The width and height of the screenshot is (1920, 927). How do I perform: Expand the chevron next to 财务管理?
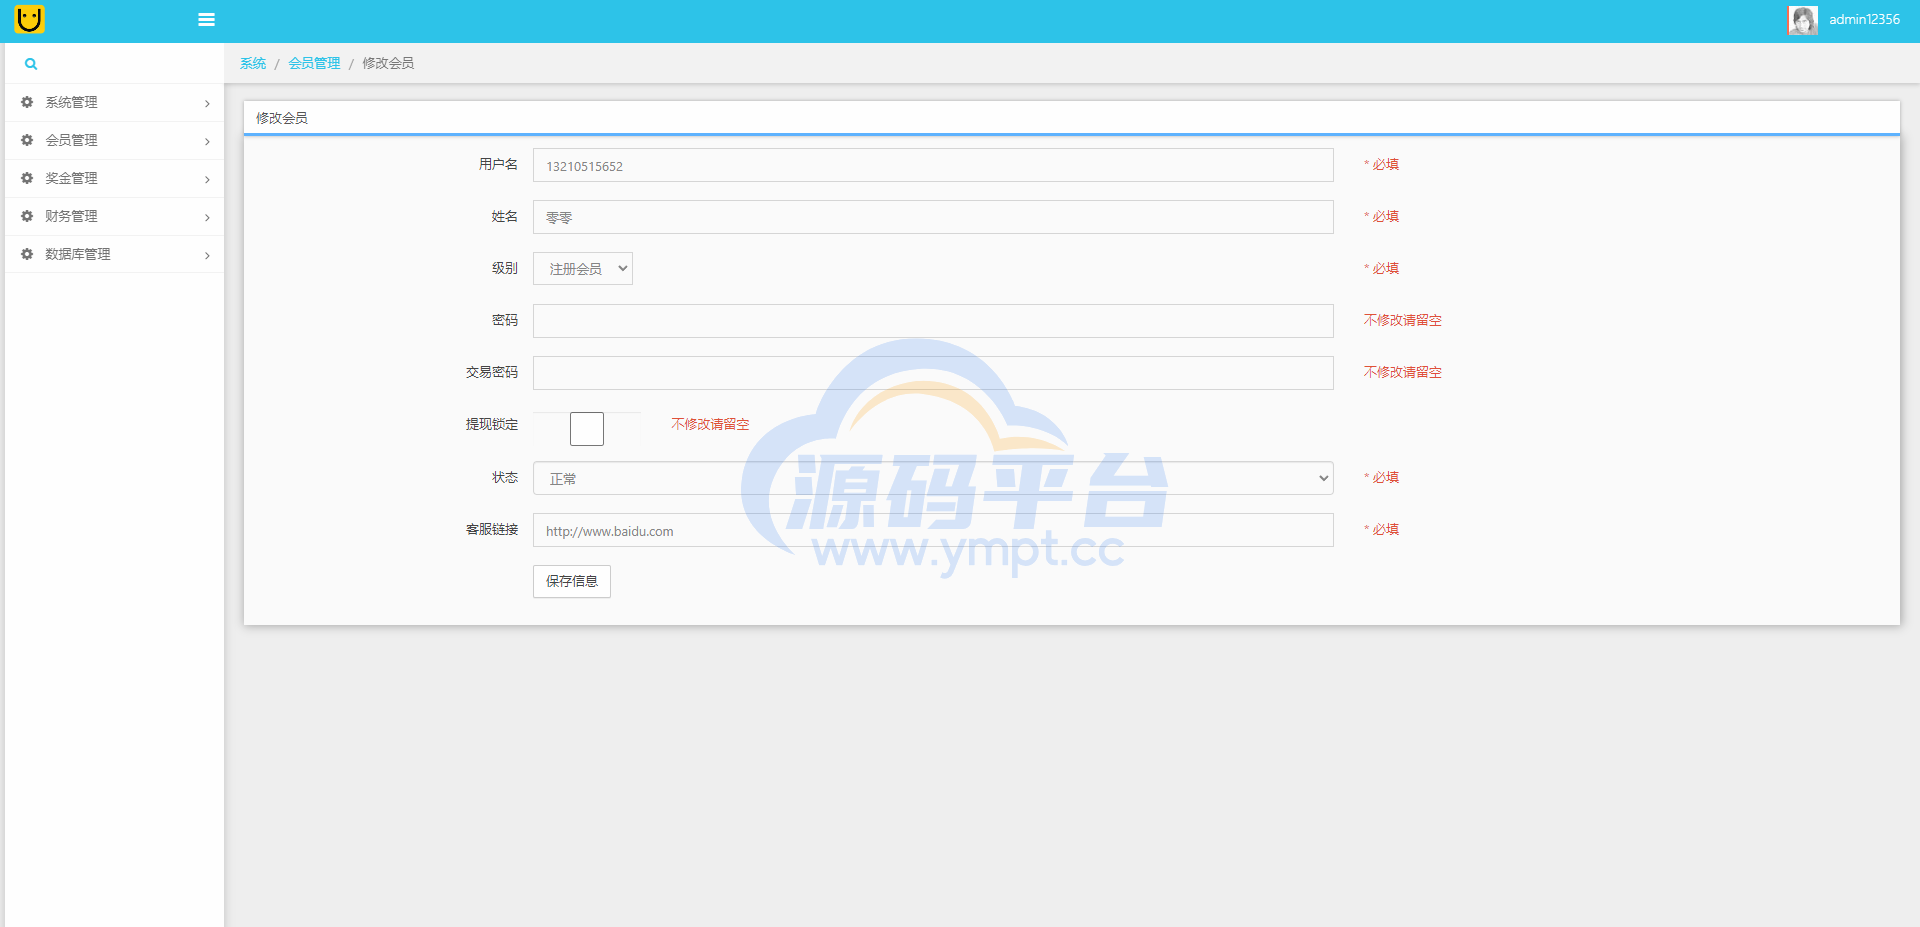207,218
